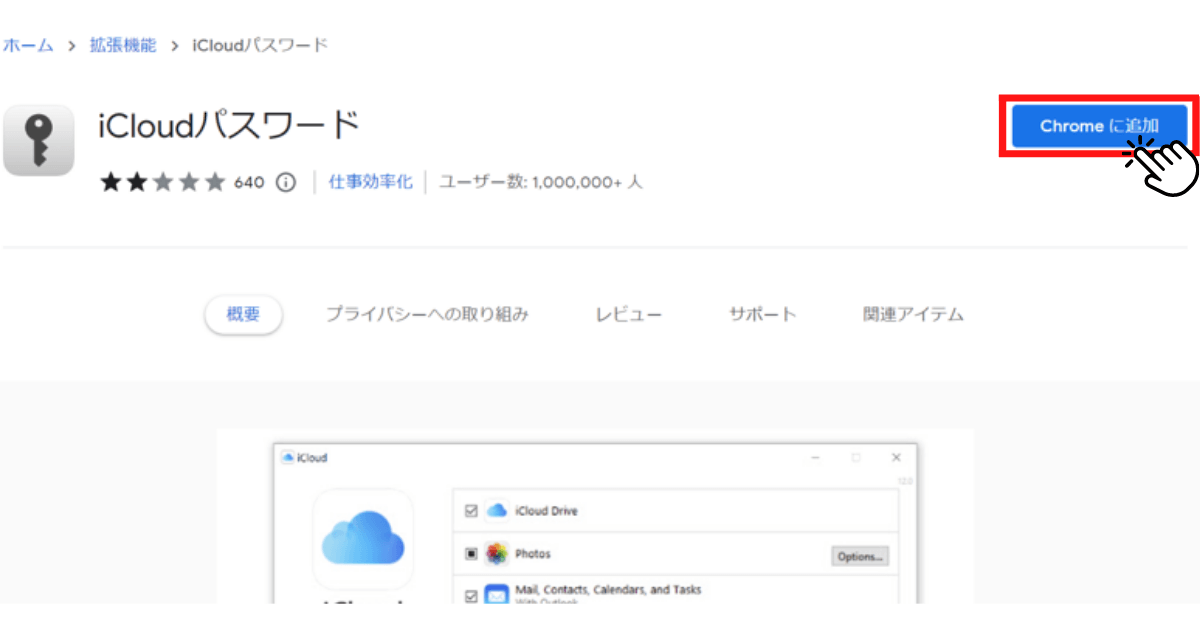The height and width of the screenshot is (630, 1200).
Task: Switch to the レビュー tab
Action: tap(628, 313)
